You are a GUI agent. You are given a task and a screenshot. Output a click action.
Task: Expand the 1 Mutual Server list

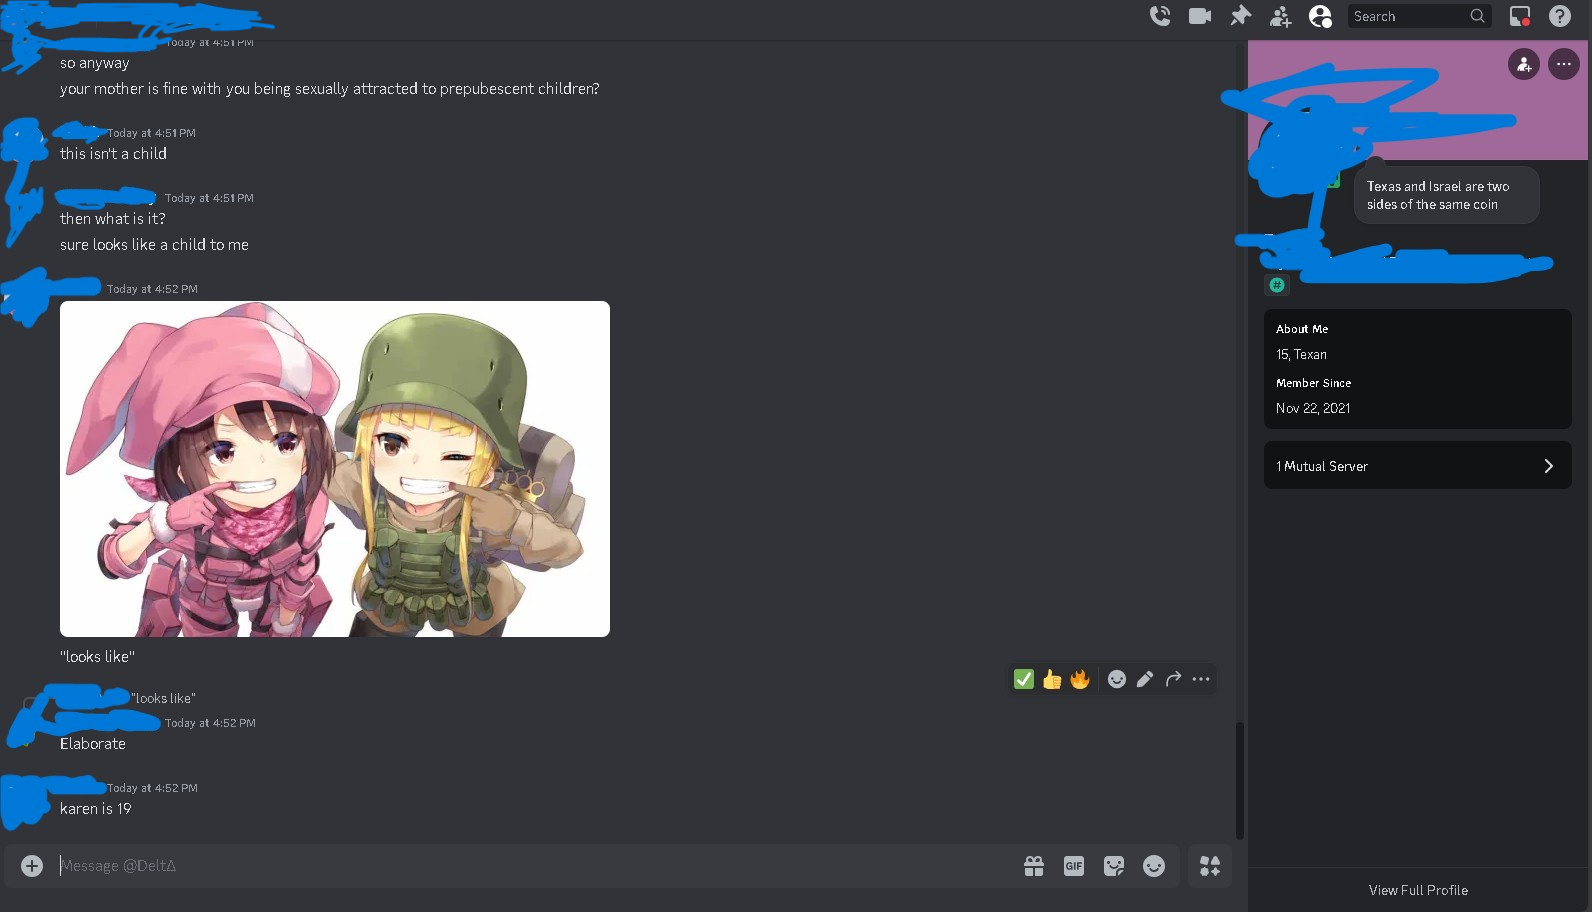point(1418,466)
